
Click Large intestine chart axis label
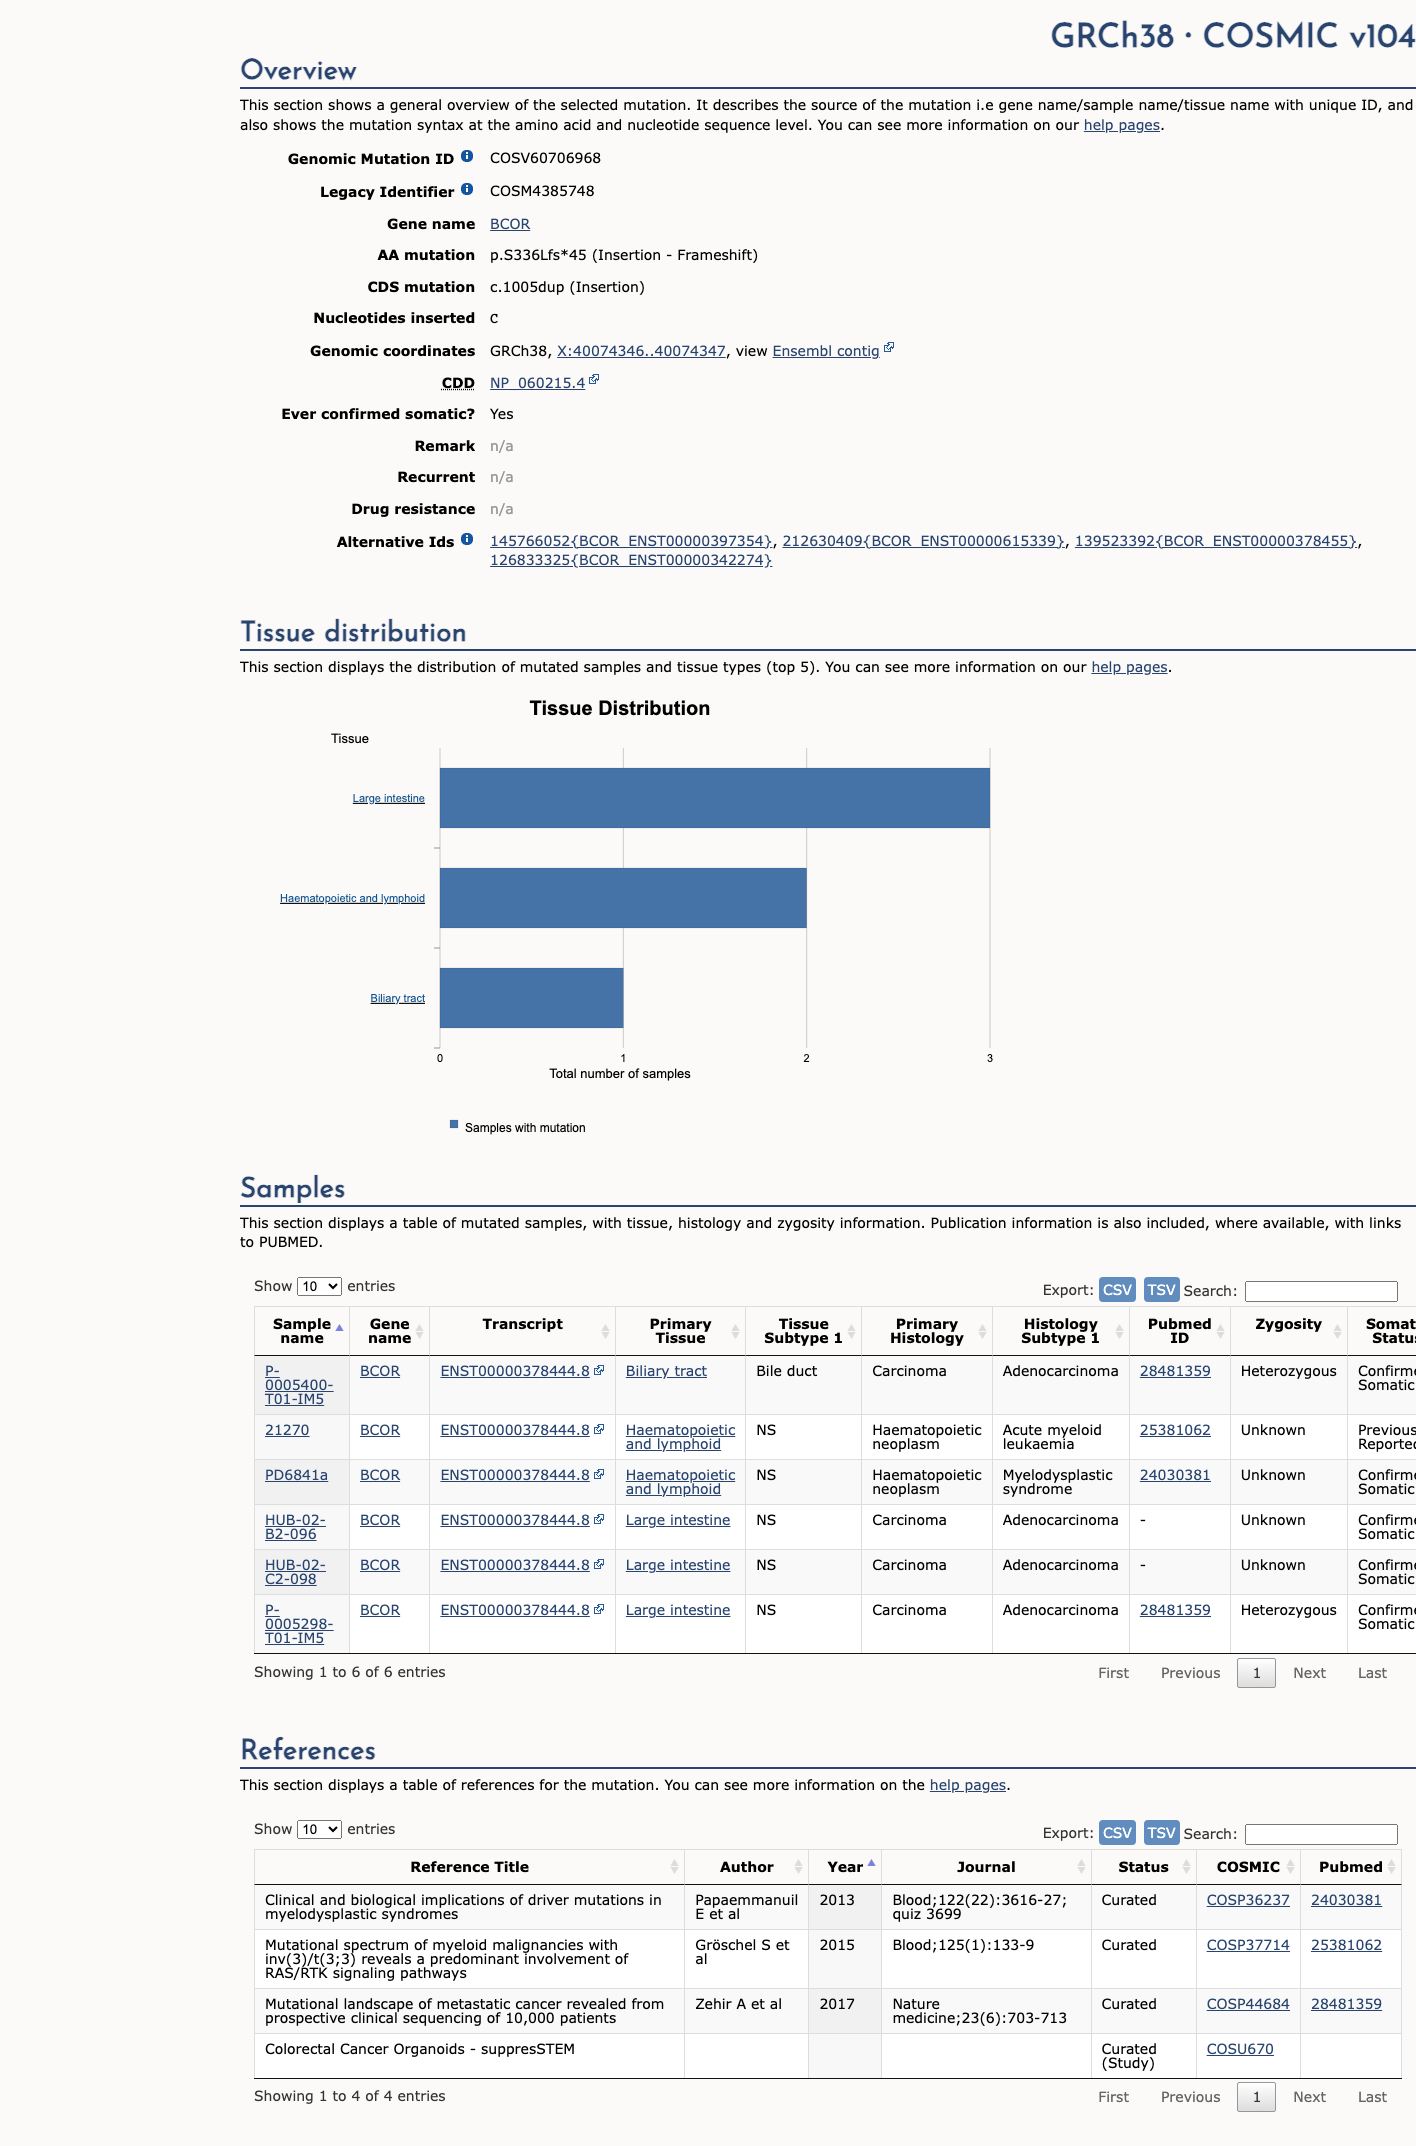[x=388, y=798]
